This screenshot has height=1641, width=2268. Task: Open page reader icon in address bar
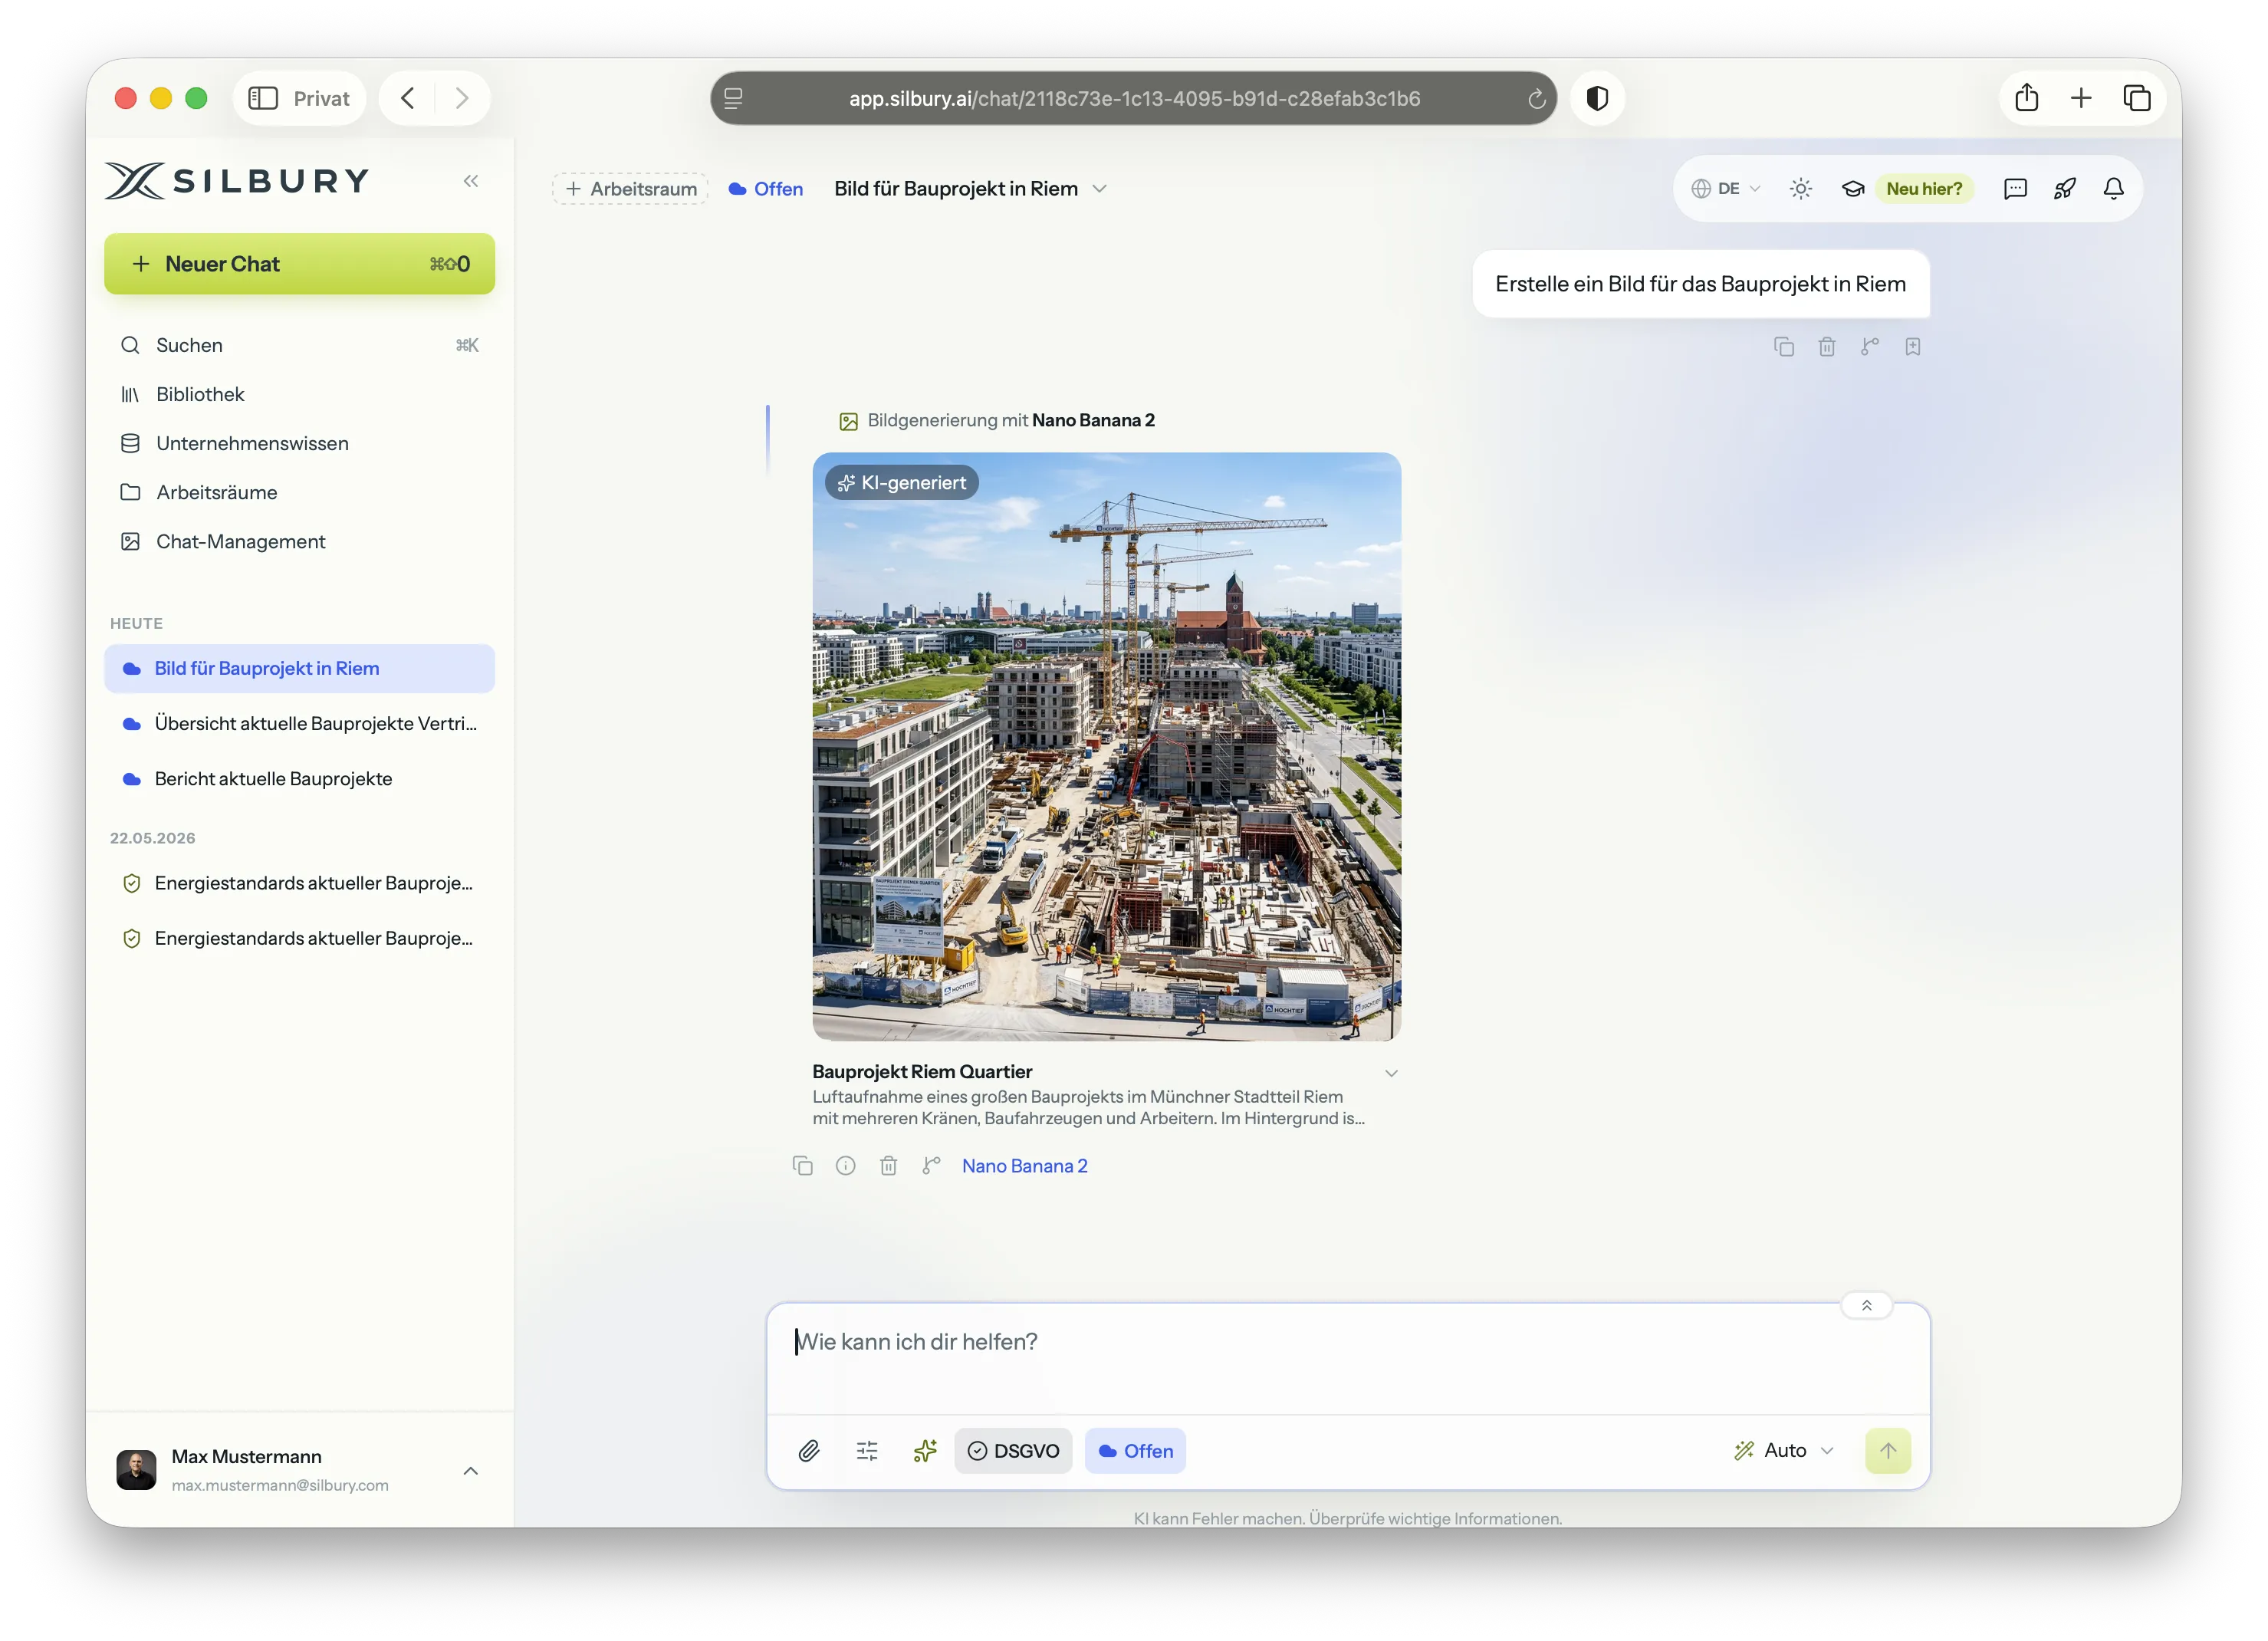(x=733, y=98)
